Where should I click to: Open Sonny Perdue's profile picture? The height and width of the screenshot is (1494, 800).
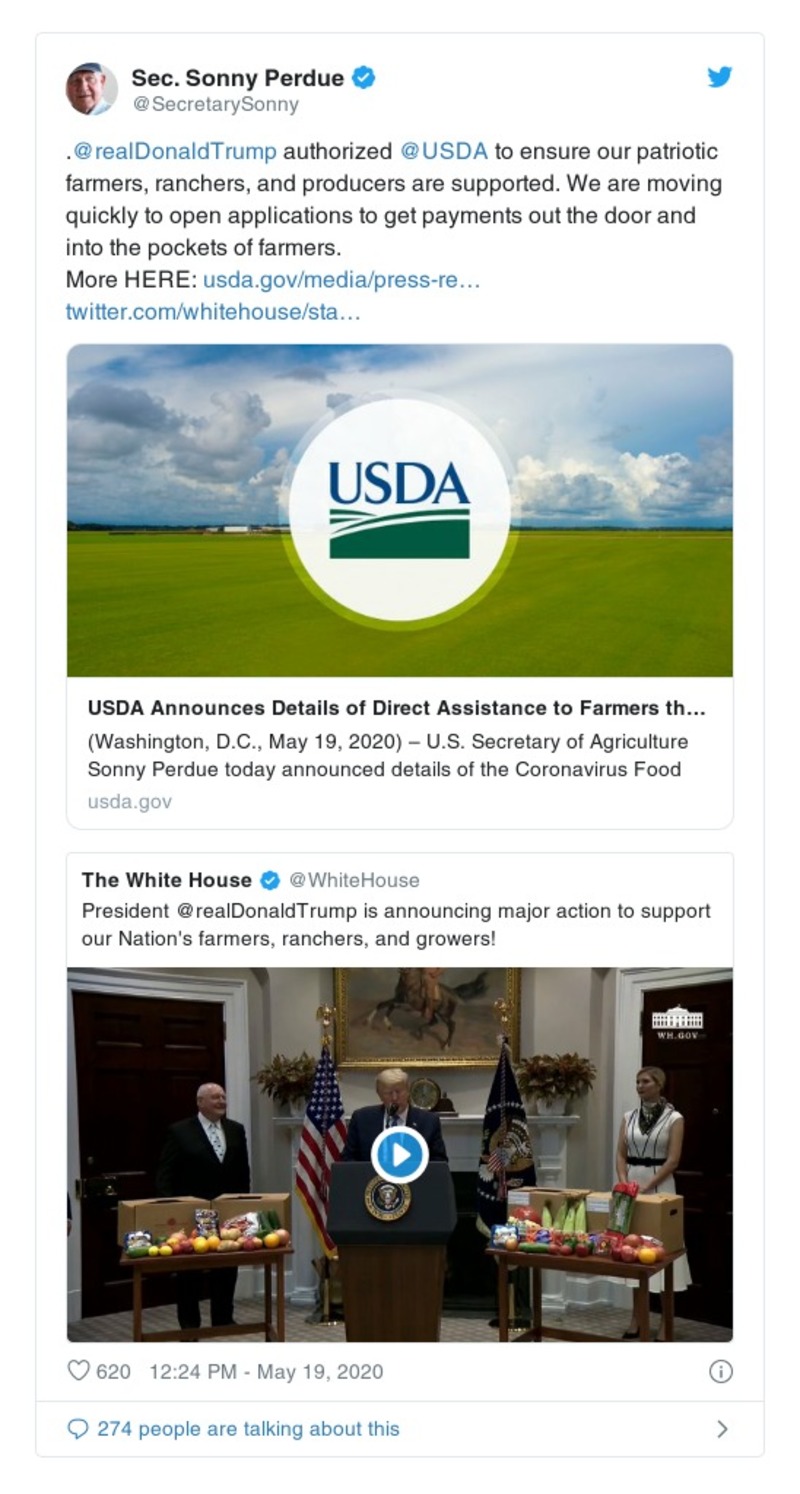[x=92, y=82]
